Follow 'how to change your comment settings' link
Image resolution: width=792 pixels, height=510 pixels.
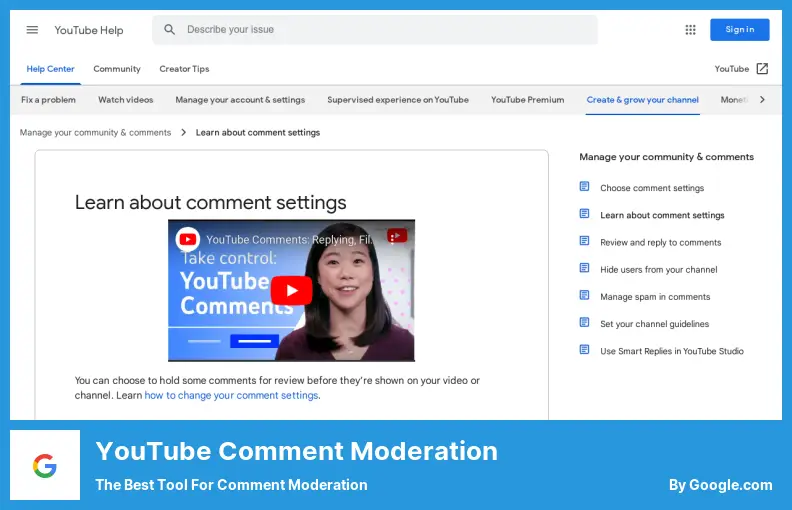pyautogui.click(x=231, y=395)
